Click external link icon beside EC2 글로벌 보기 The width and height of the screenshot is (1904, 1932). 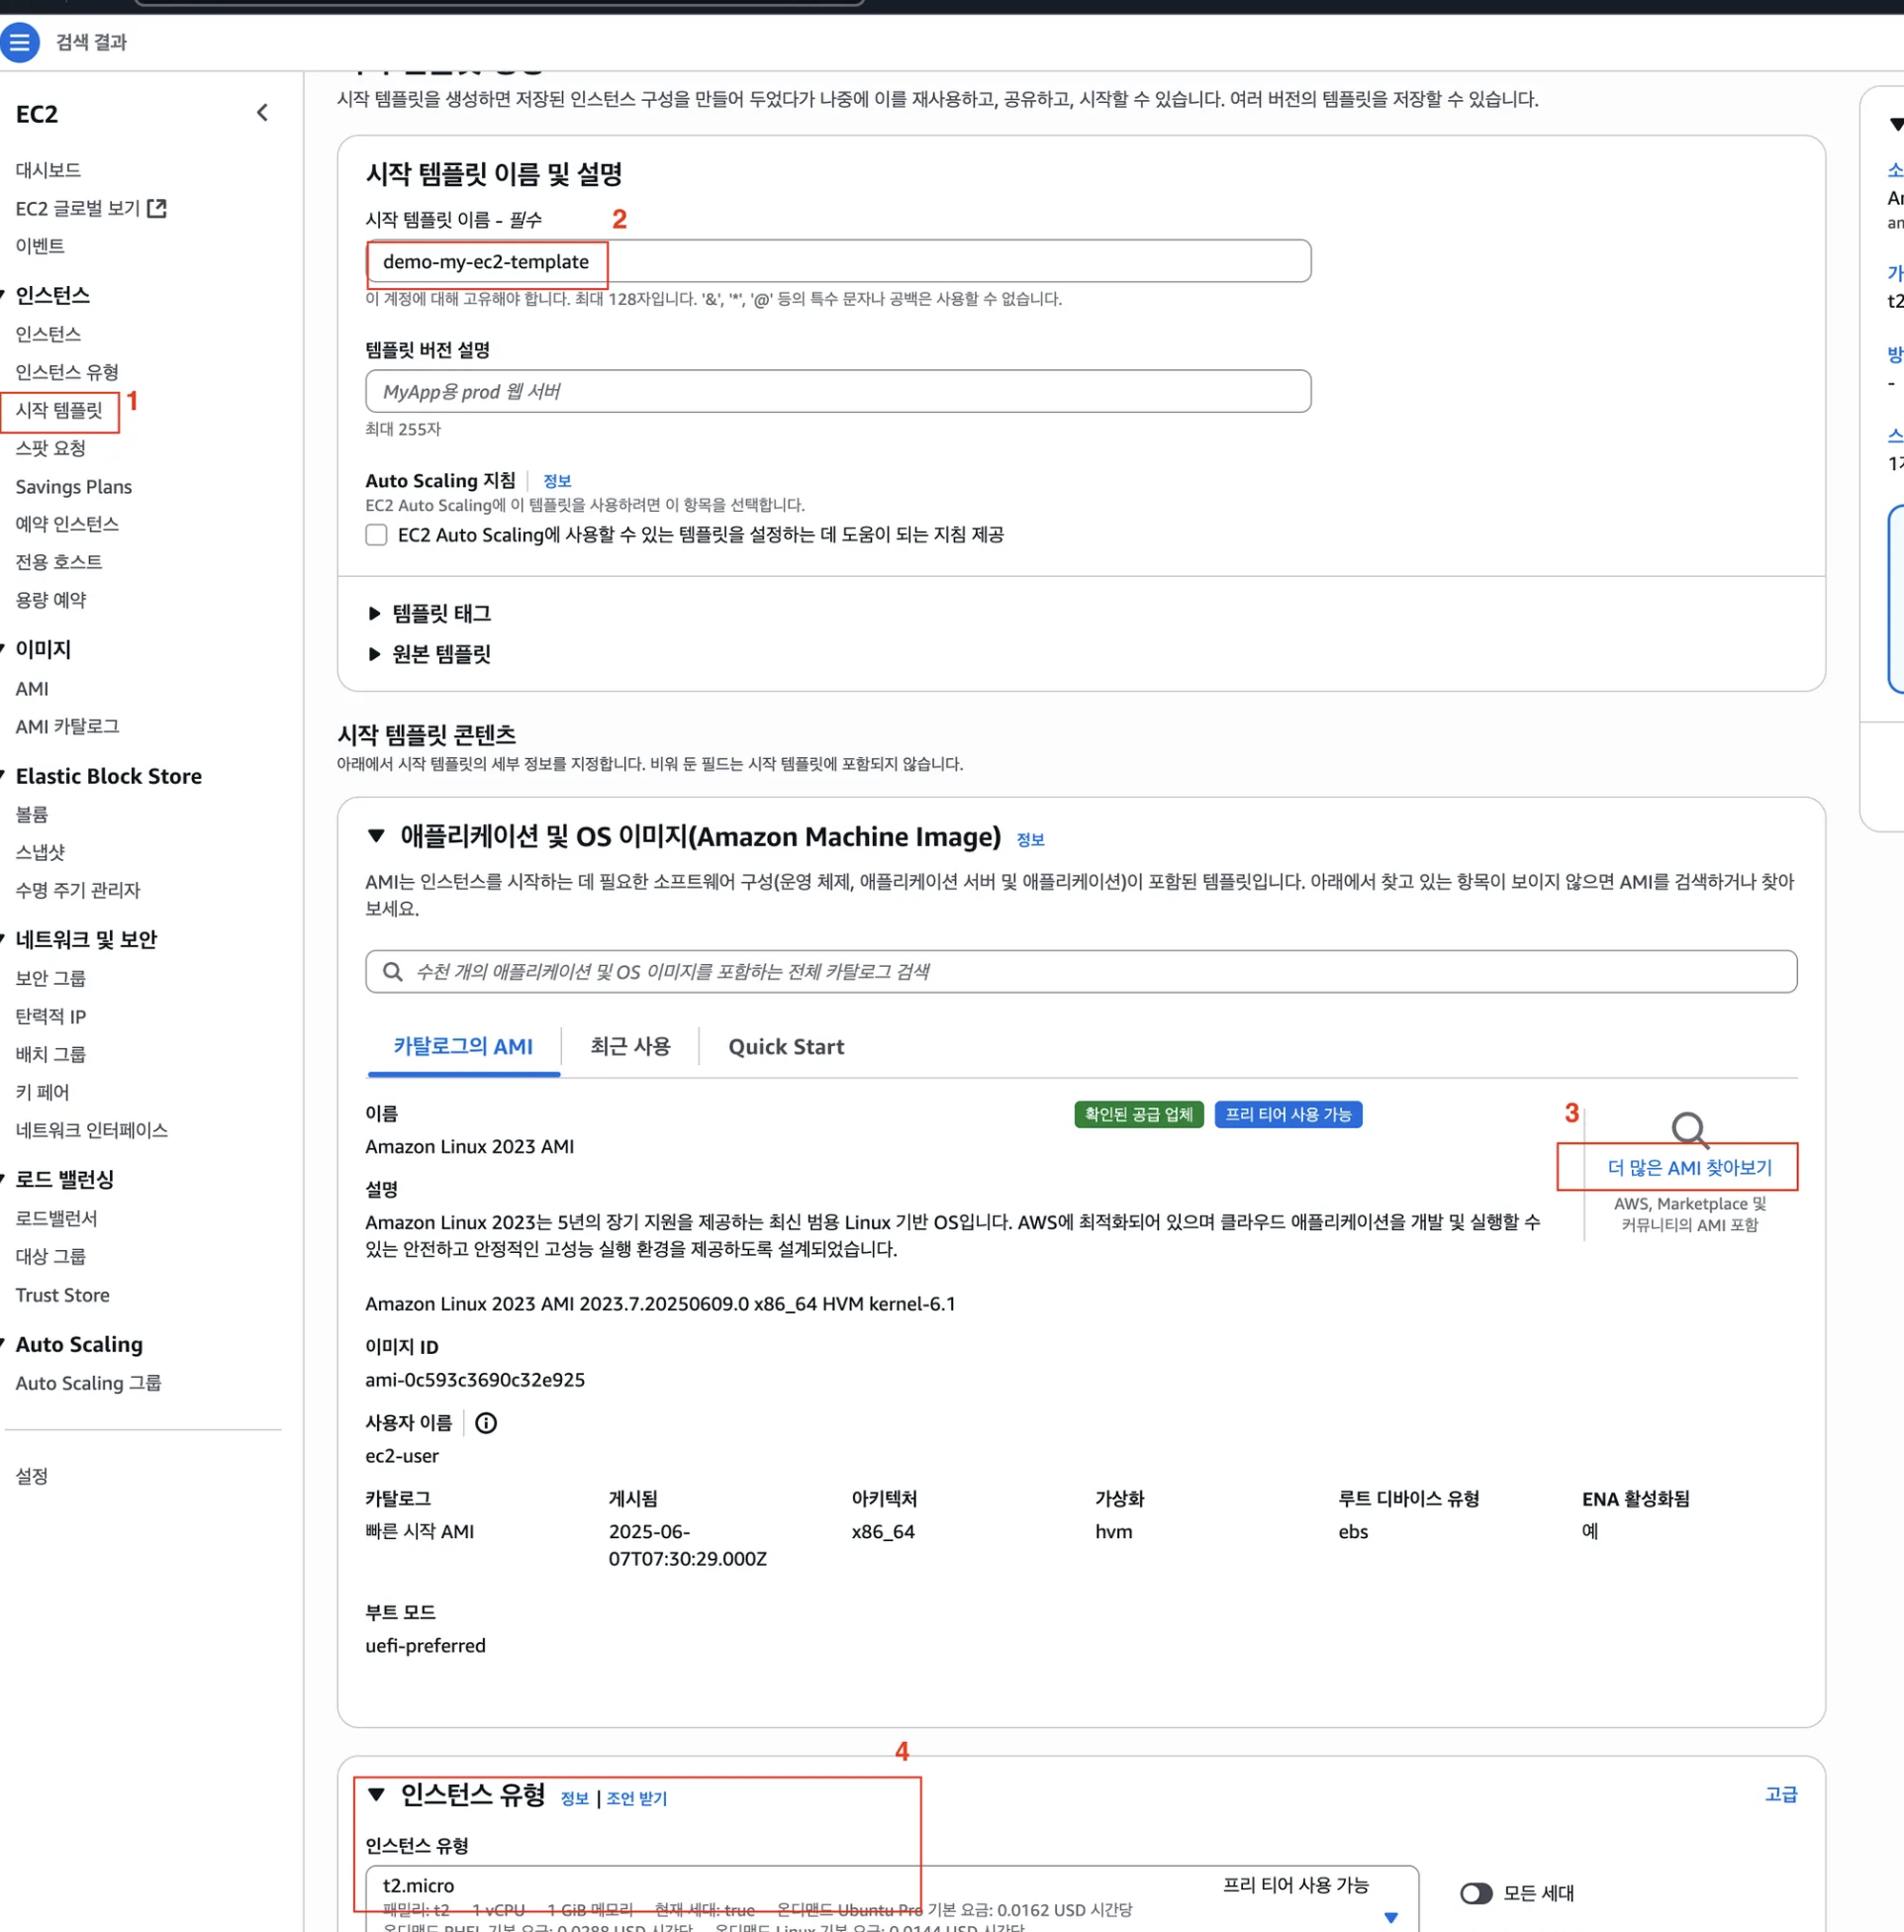[157, 208]
